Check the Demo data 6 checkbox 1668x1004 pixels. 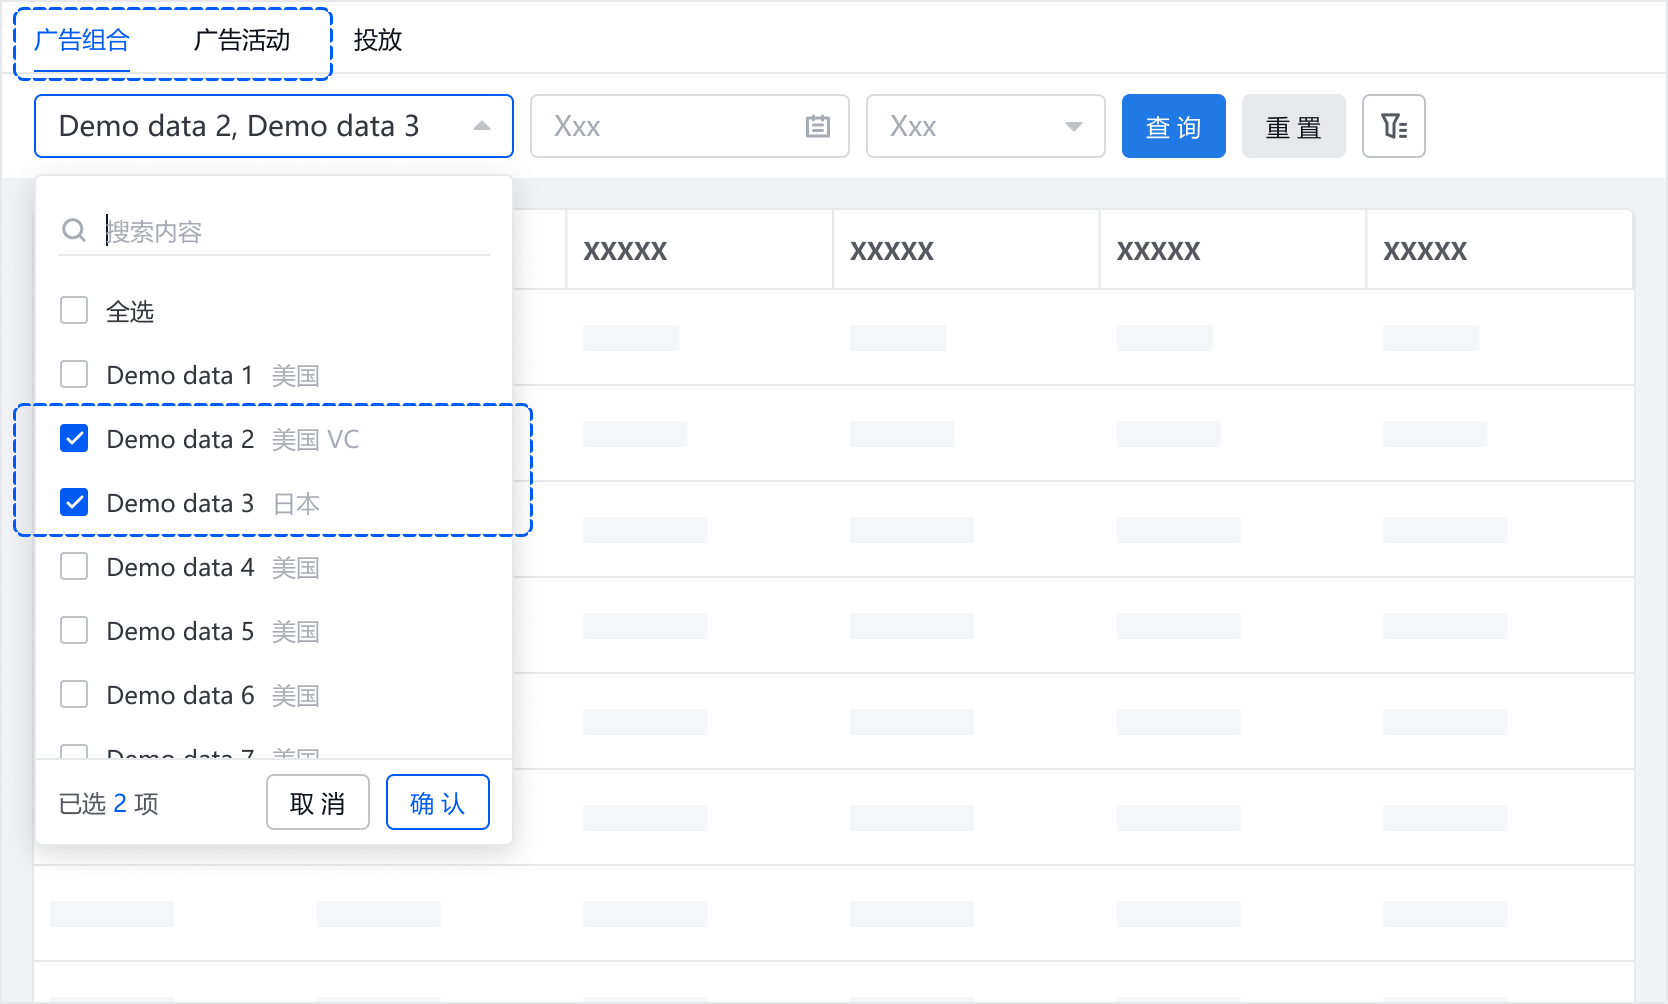coord(74,694)
